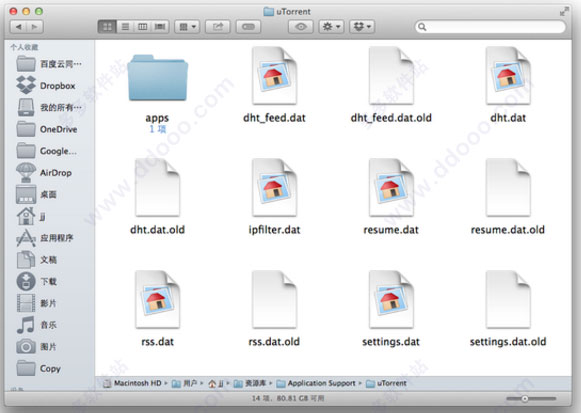Open OneDrive in the sidebar
The width and height of the screenshot is (581, 413).
(x=47, y=129)
